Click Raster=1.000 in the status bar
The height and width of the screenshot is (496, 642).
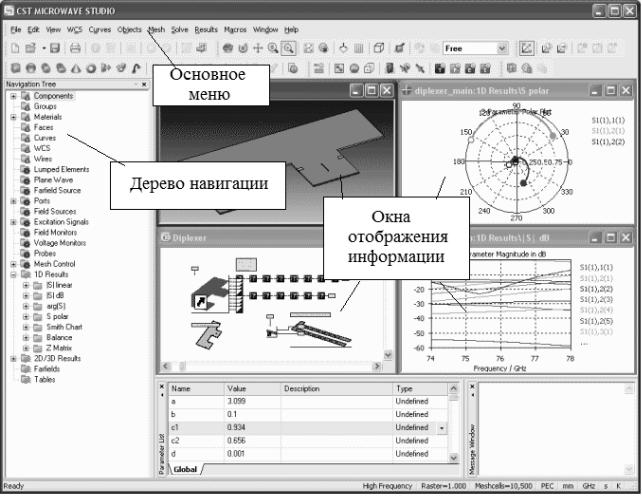[443, 486]
